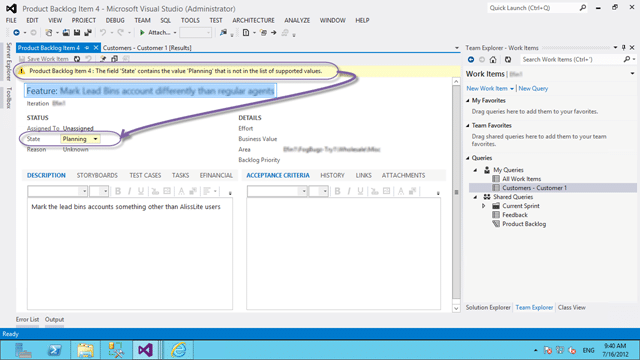
Task: Open the Work Items page dropdown arrow
Action: pos(632,74)
